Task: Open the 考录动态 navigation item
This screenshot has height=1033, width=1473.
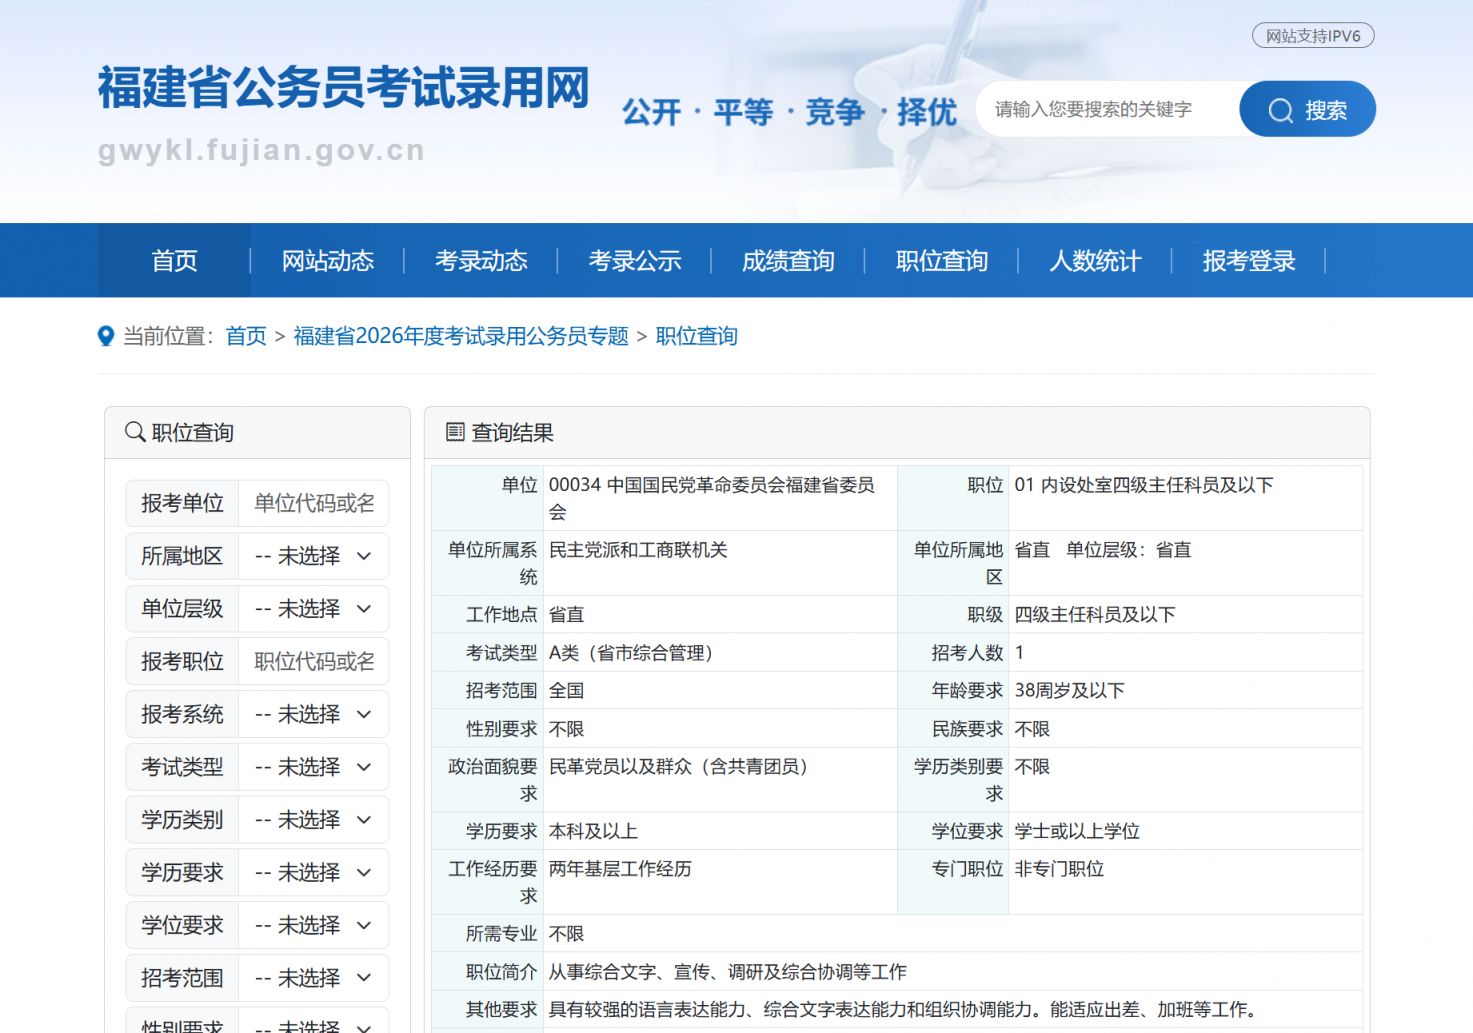Action: (x=481, y=261)
